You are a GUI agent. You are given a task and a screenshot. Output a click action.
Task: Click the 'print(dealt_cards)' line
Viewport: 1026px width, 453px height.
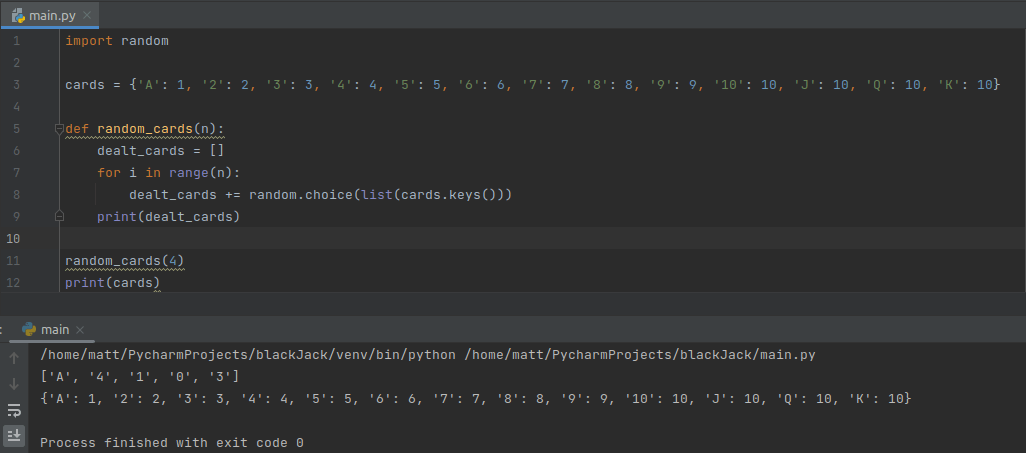pos(169,217)
